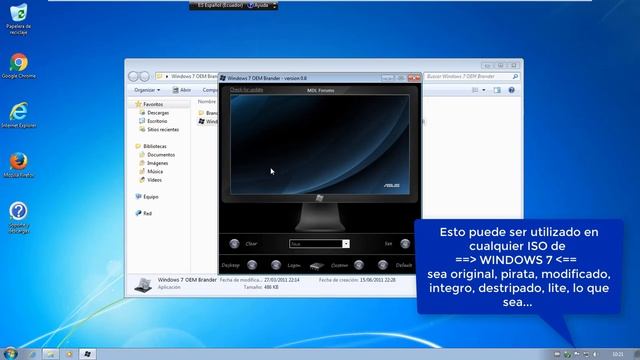
Task: Open the help question mark desktop shortcut
Action: click(18, 218)
